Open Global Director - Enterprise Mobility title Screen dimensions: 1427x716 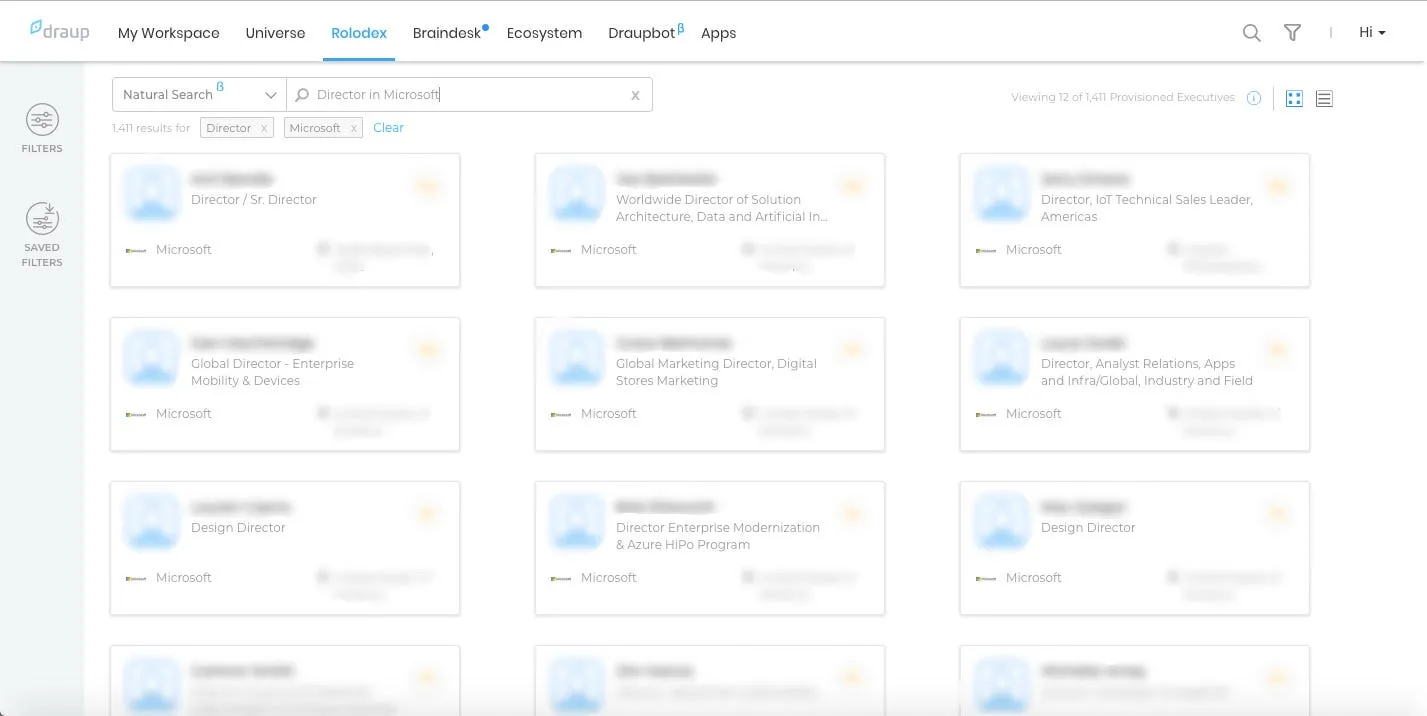[272, 372]
